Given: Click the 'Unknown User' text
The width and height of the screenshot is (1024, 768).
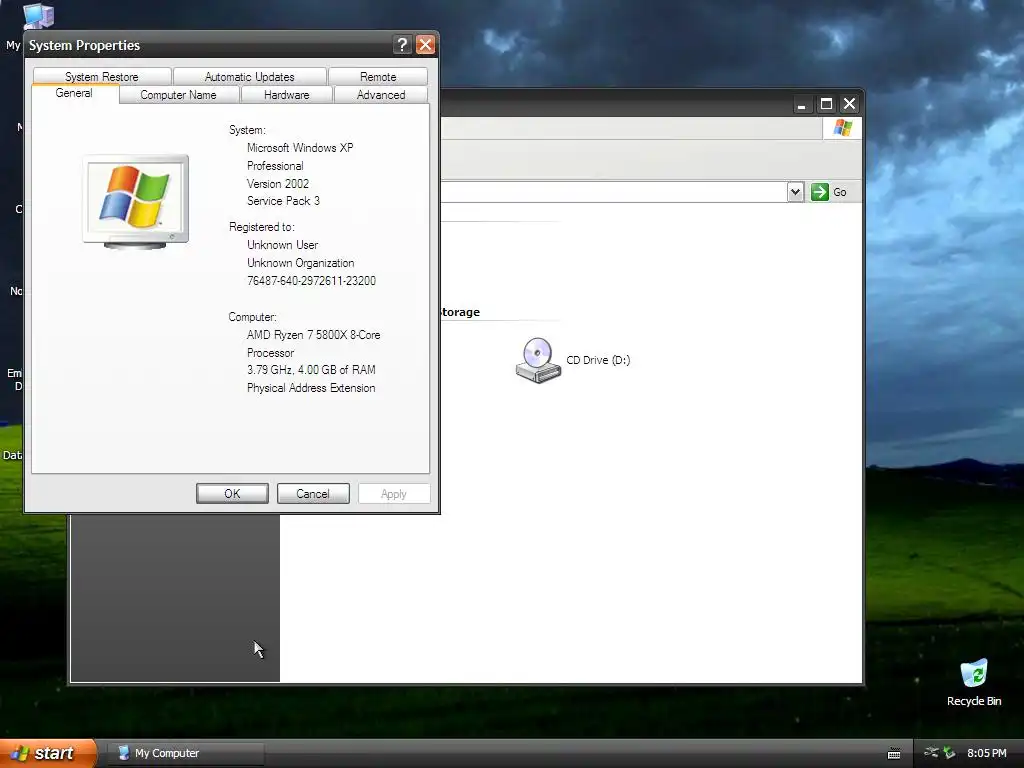Looking at the screenshot, I should click(283, 245).
